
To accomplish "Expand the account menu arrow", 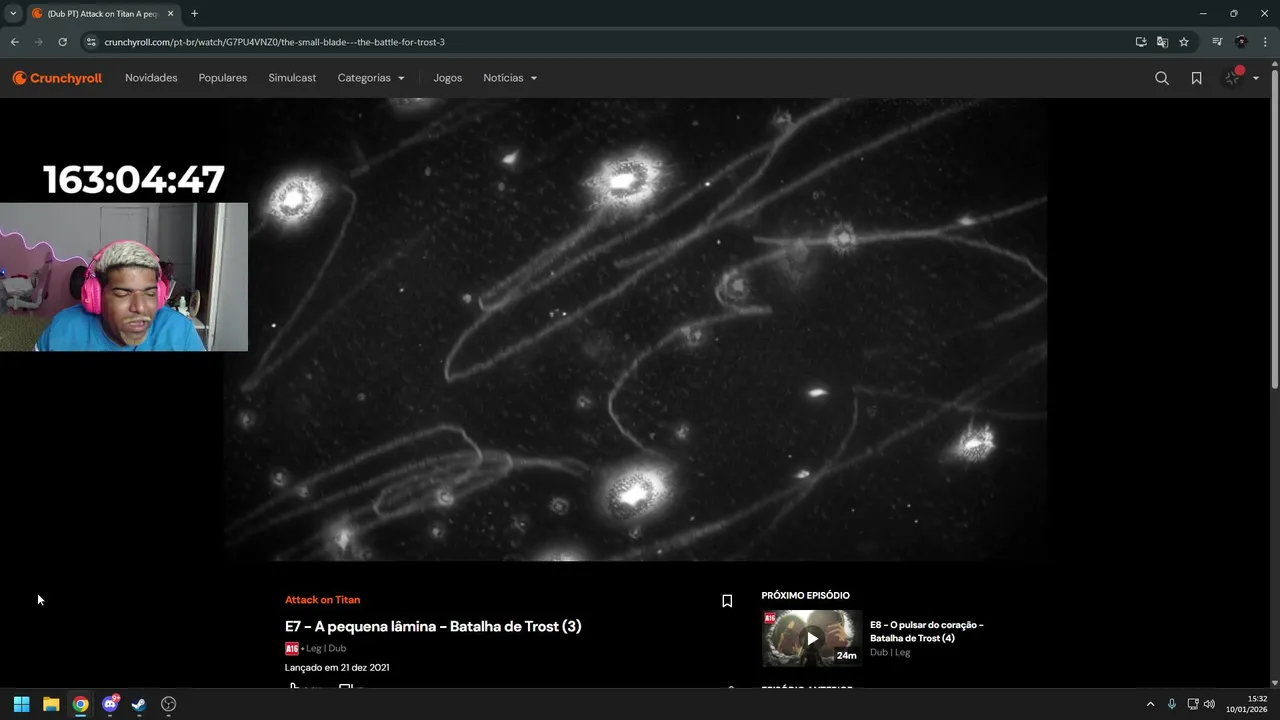I will (1256, 78).
